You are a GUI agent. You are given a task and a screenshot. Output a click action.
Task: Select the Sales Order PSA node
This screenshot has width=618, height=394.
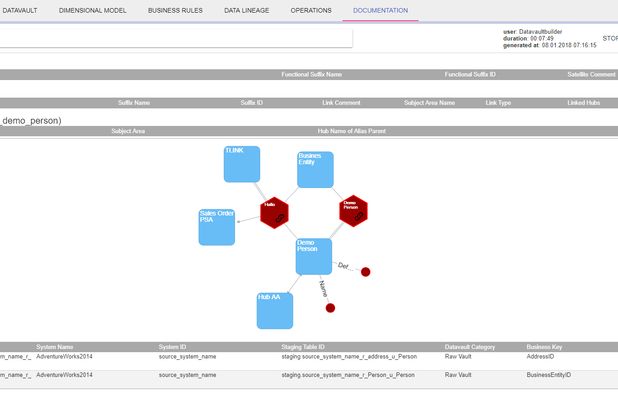pos(217,227)
